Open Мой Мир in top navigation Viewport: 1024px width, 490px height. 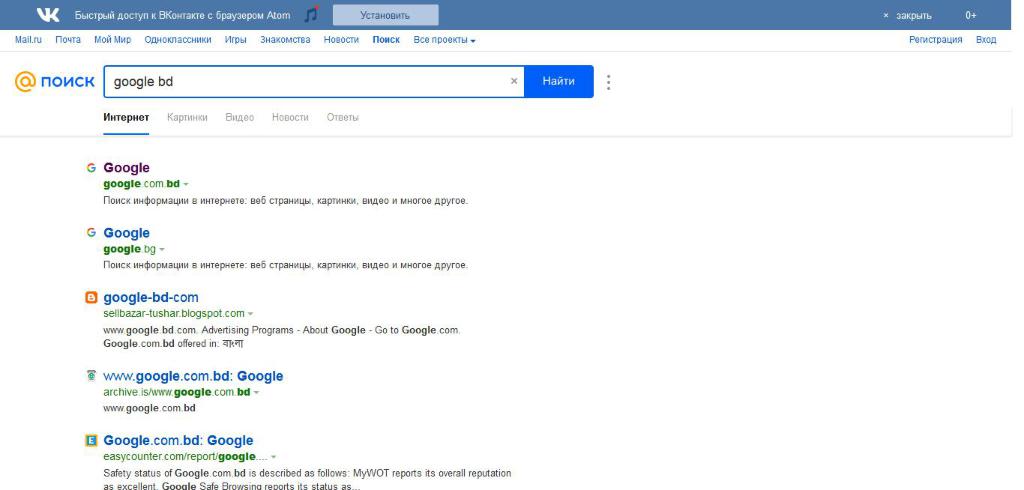pos(112,40)
